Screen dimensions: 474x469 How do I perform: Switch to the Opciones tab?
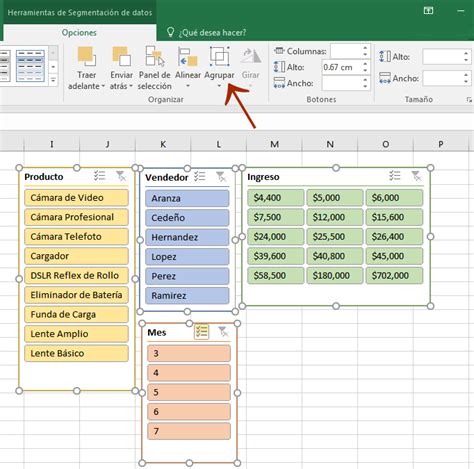[79, 33]
